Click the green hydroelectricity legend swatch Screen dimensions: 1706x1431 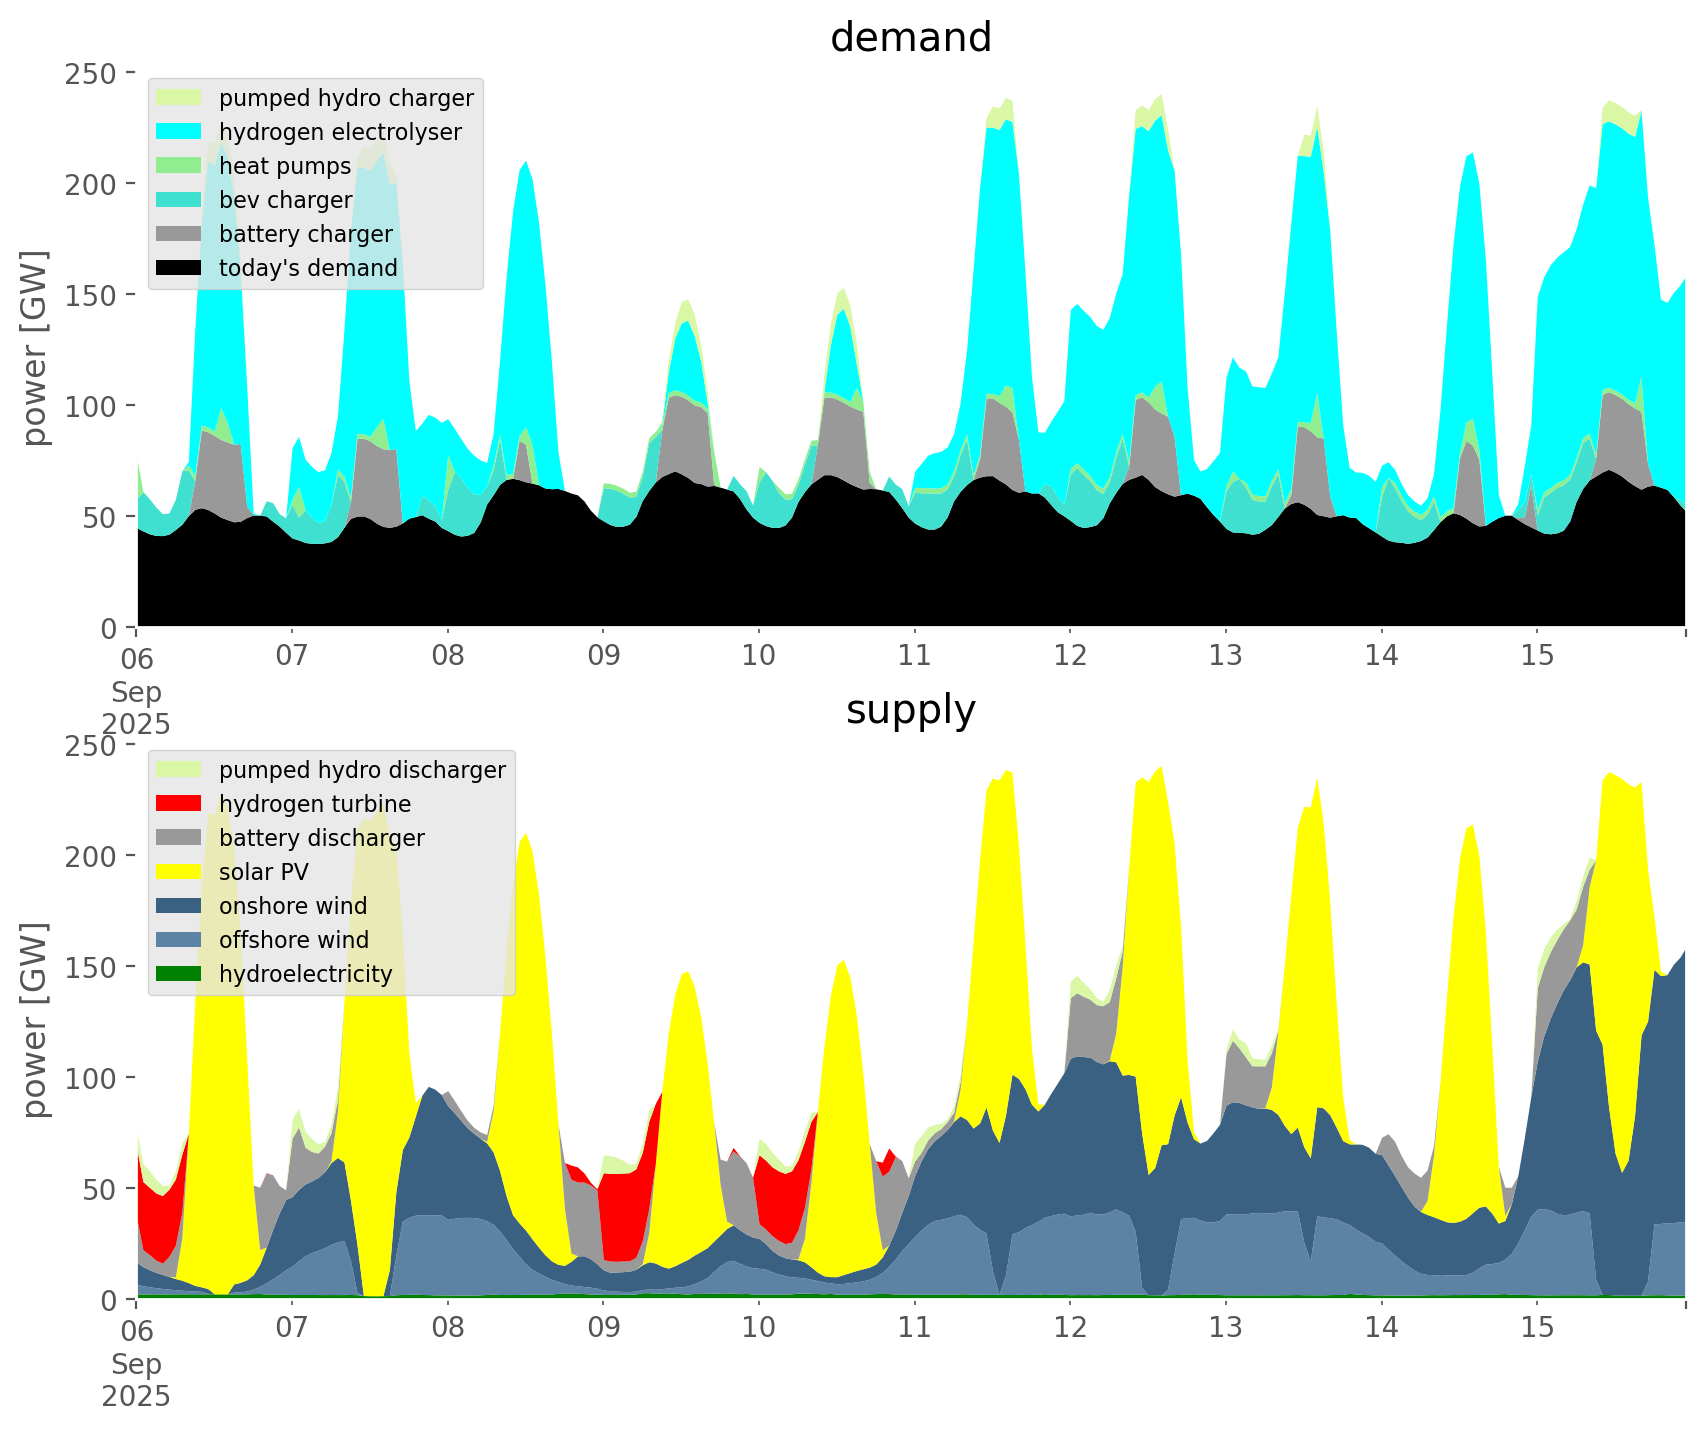pos(180,974)
